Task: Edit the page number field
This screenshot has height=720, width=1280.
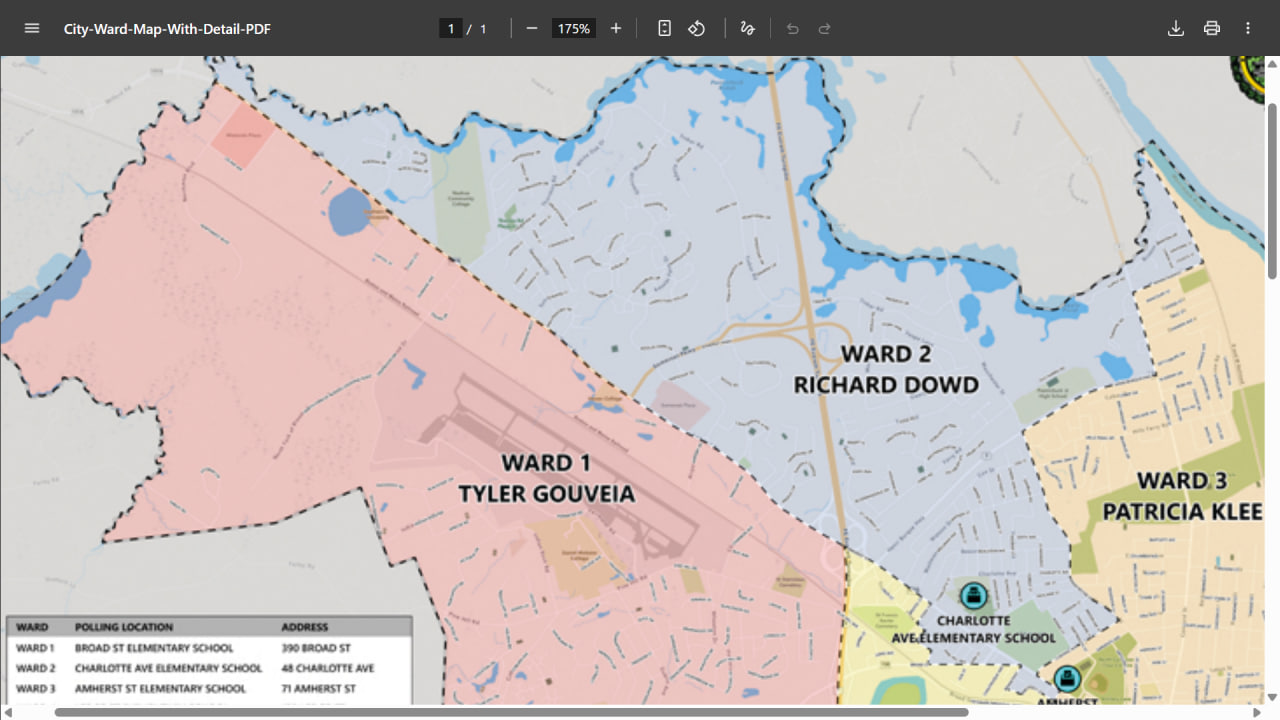Action: click(450, 28)
